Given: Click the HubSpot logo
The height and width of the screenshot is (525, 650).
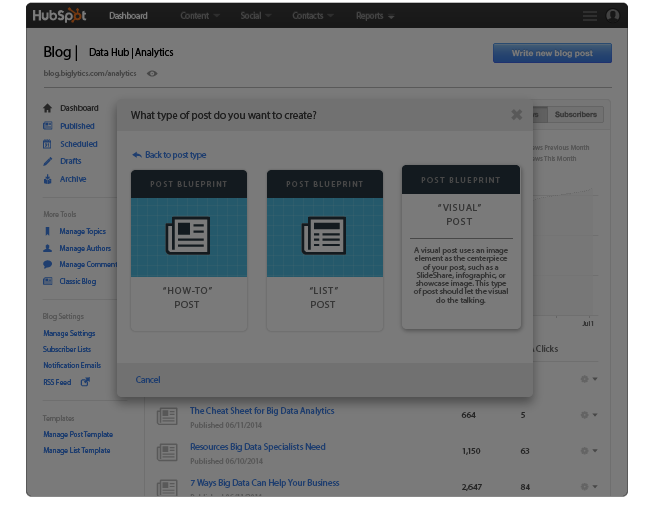Looking at the screenshot, I should [59, 15].
